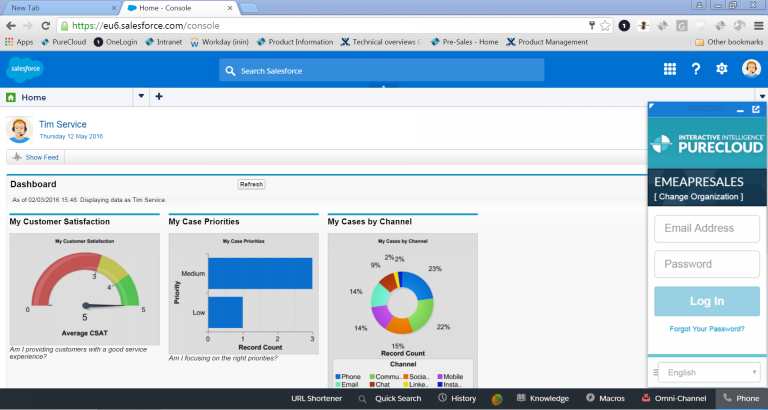Open the far-right console tab dropdown arrow
768x410 pixels.
762,96
